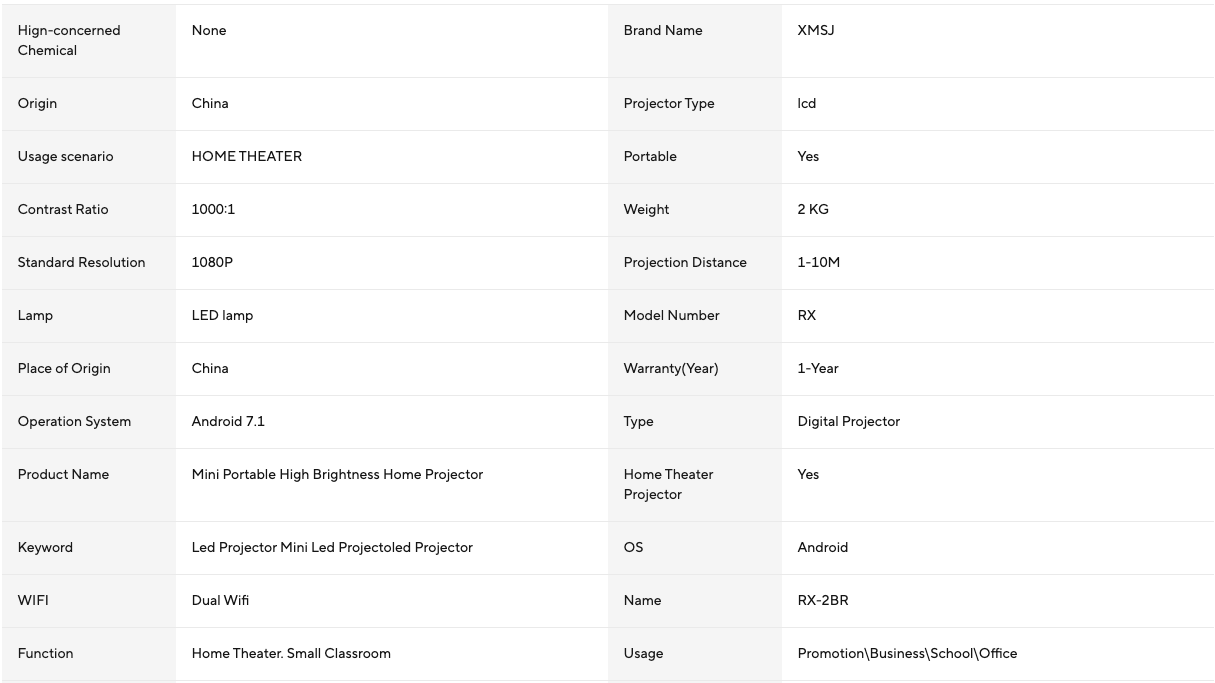Click the Weight value 2 KG

coord(813,209)
